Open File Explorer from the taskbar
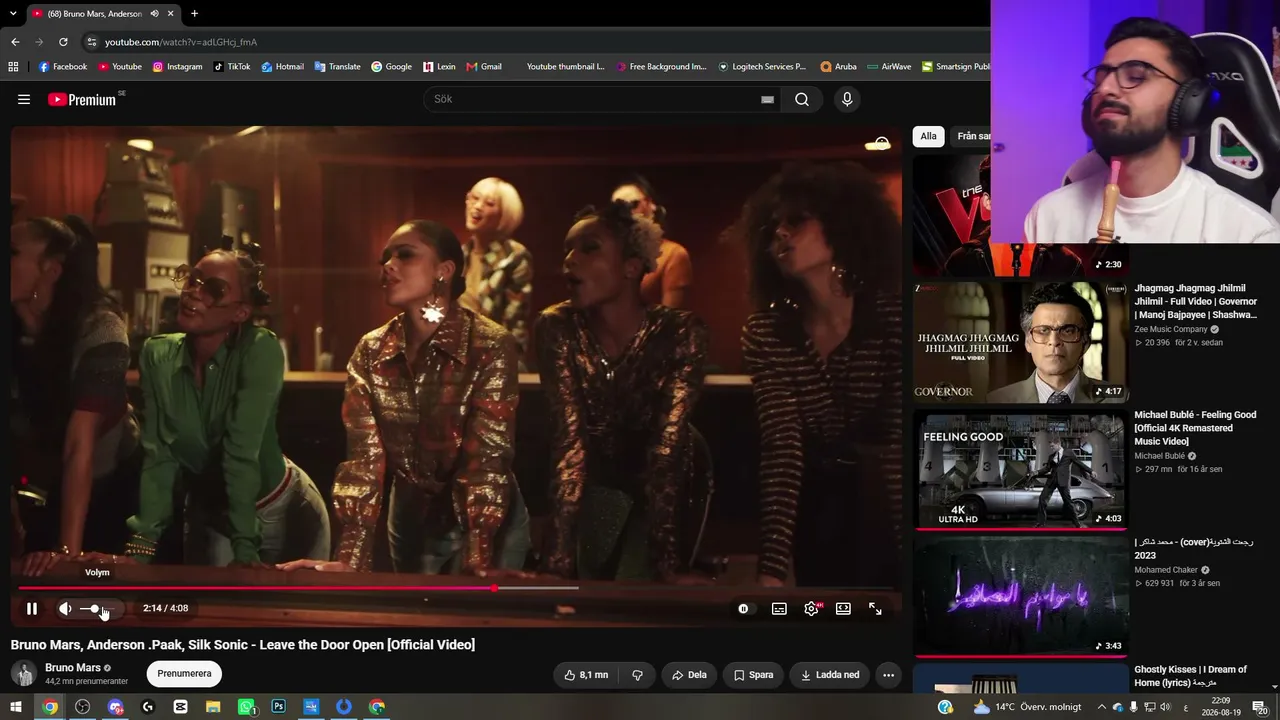Image resolution: width=1280 pixels, height=720 pixels. [213, 707]
